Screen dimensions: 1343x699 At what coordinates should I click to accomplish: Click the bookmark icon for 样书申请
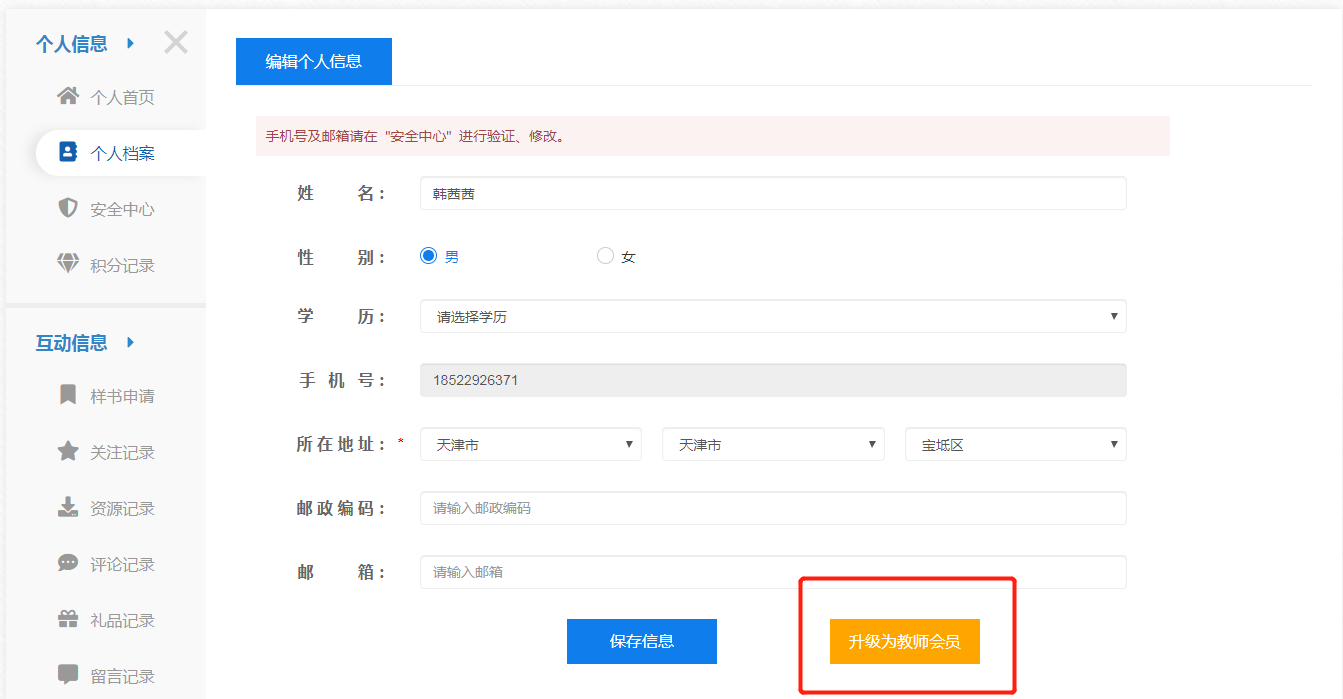point(67,395)
